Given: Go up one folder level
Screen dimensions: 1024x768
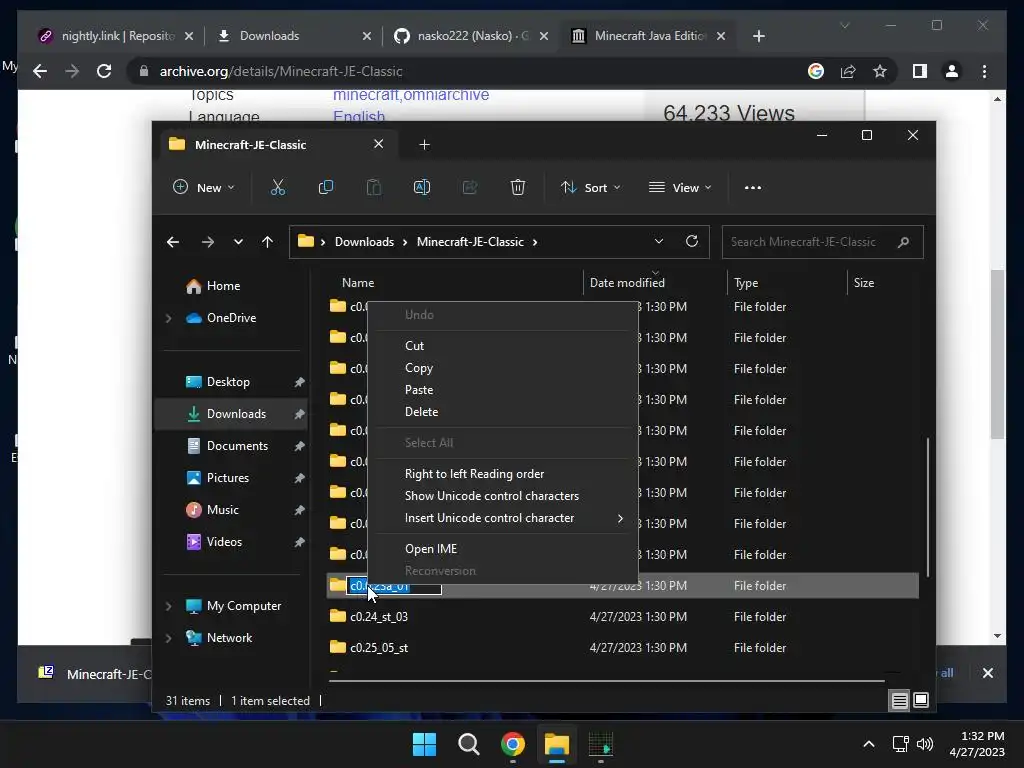Looking at the screenshot, I should coord(268,242).
